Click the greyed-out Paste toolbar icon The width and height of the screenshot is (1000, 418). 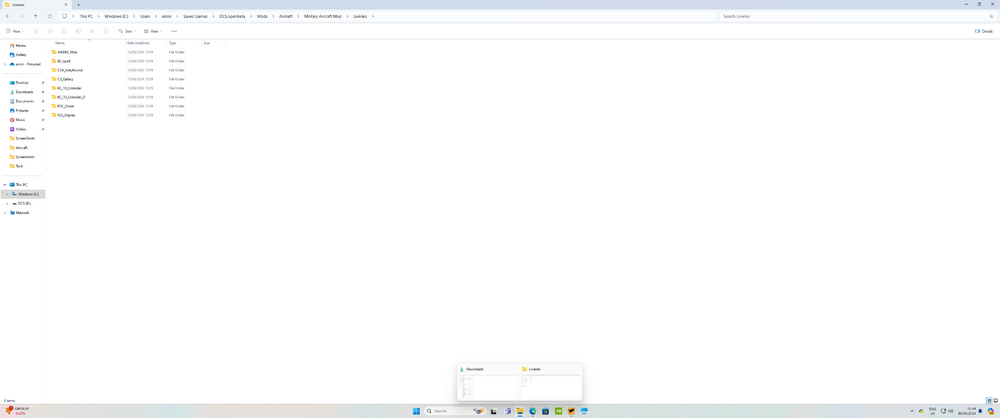pos(64,31)
